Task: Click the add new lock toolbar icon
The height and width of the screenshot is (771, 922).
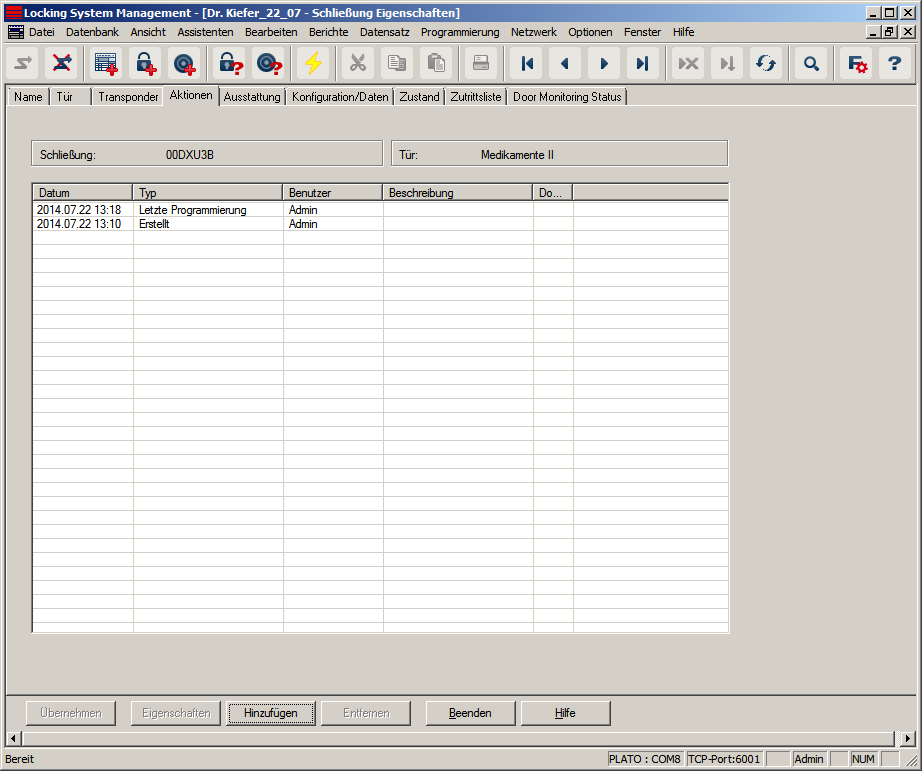Action: tap(146, 64)
